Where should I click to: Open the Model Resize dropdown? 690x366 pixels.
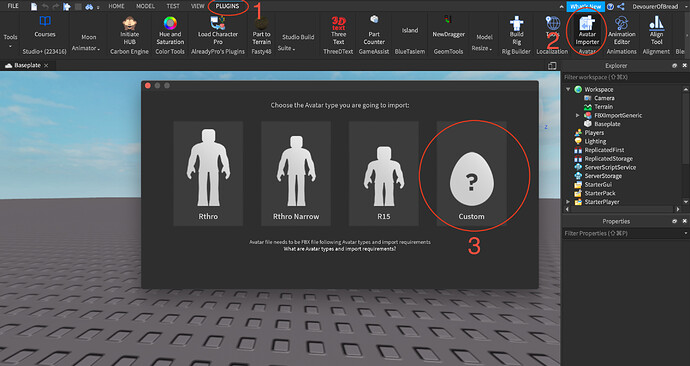point(484,43)
